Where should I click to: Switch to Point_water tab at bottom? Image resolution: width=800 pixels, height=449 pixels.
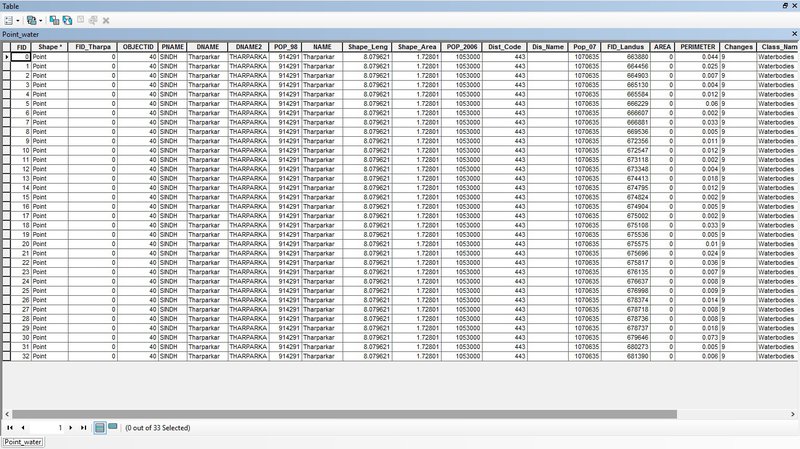(x=23, y=441)
